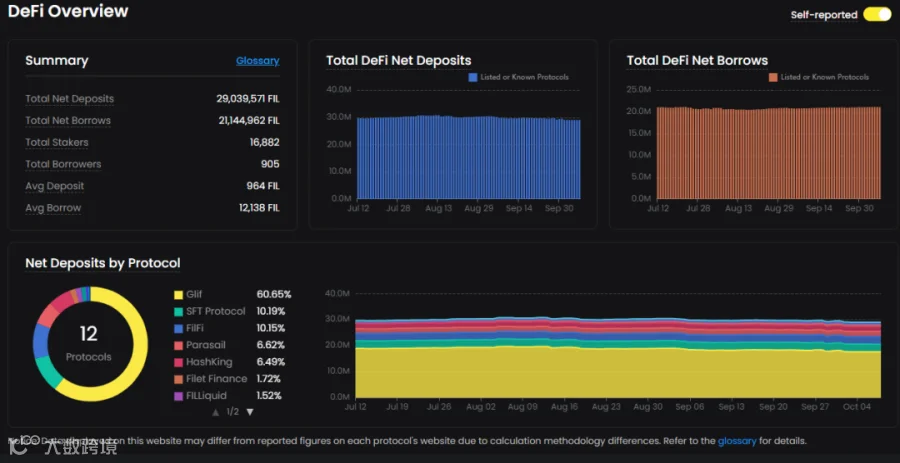The image size is (900, 463).
Task: Go to the previous legend page arrow
Action: click(x=216, y=412)
